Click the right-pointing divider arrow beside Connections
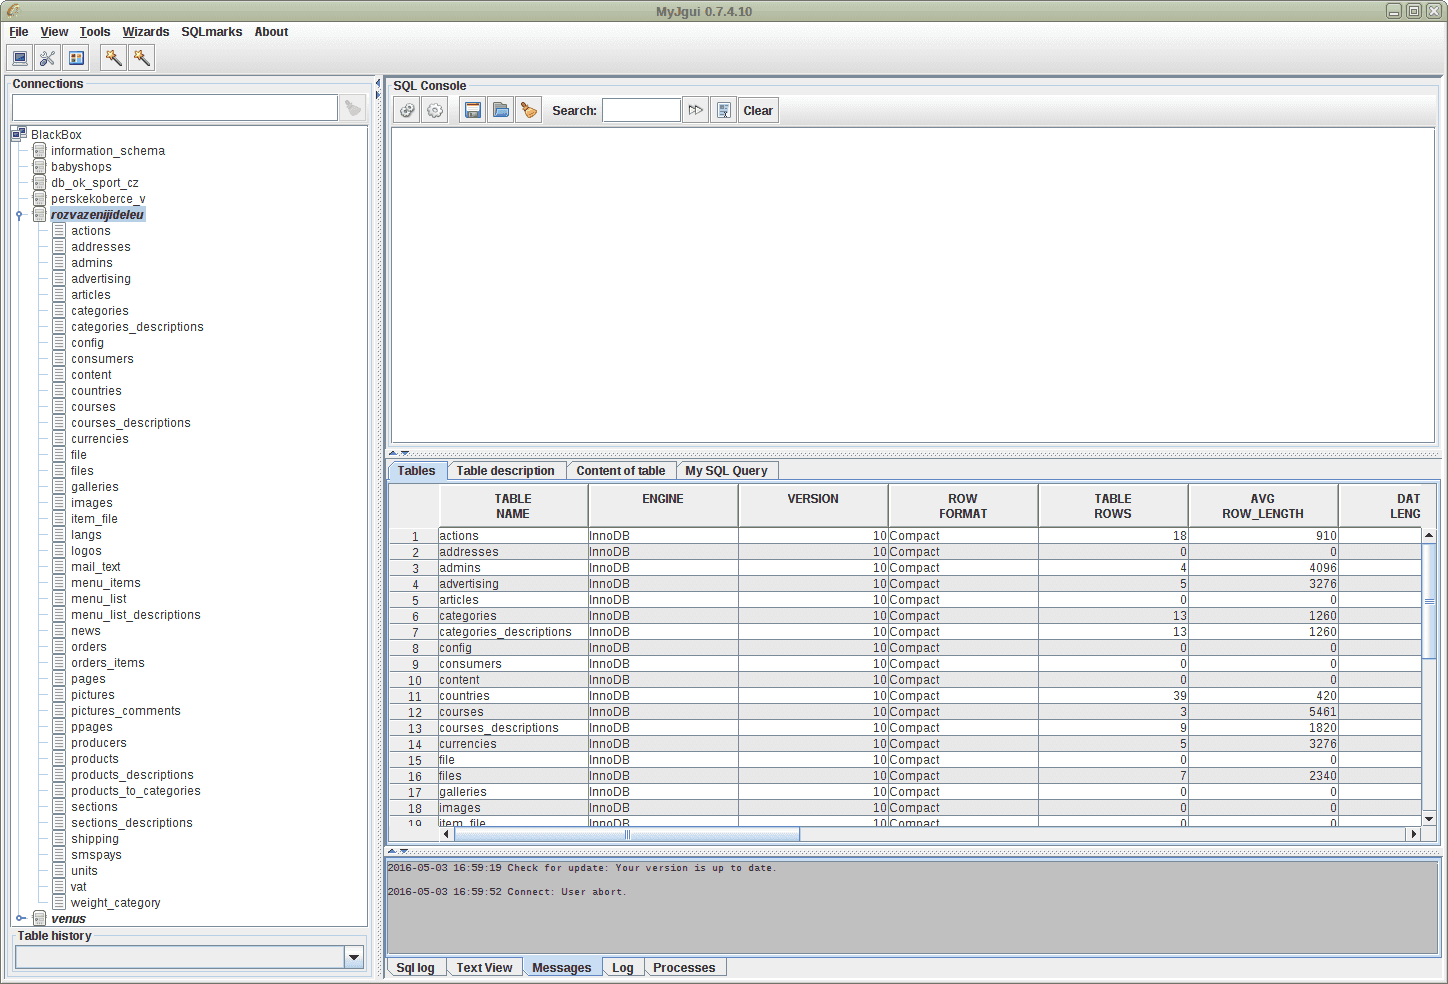This screenshot has height=984, width=1448. click(378, 95)
